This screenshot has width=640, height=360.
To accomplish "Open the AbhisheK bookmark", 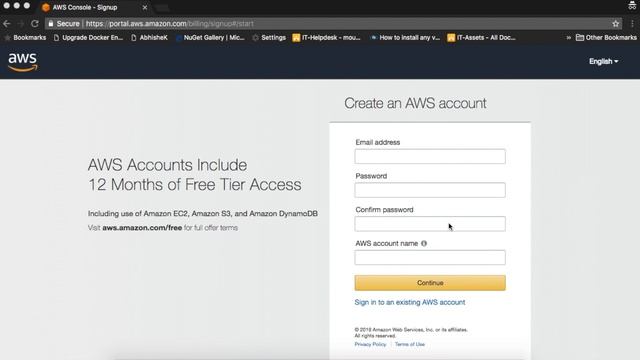I will tap(149, 38).
